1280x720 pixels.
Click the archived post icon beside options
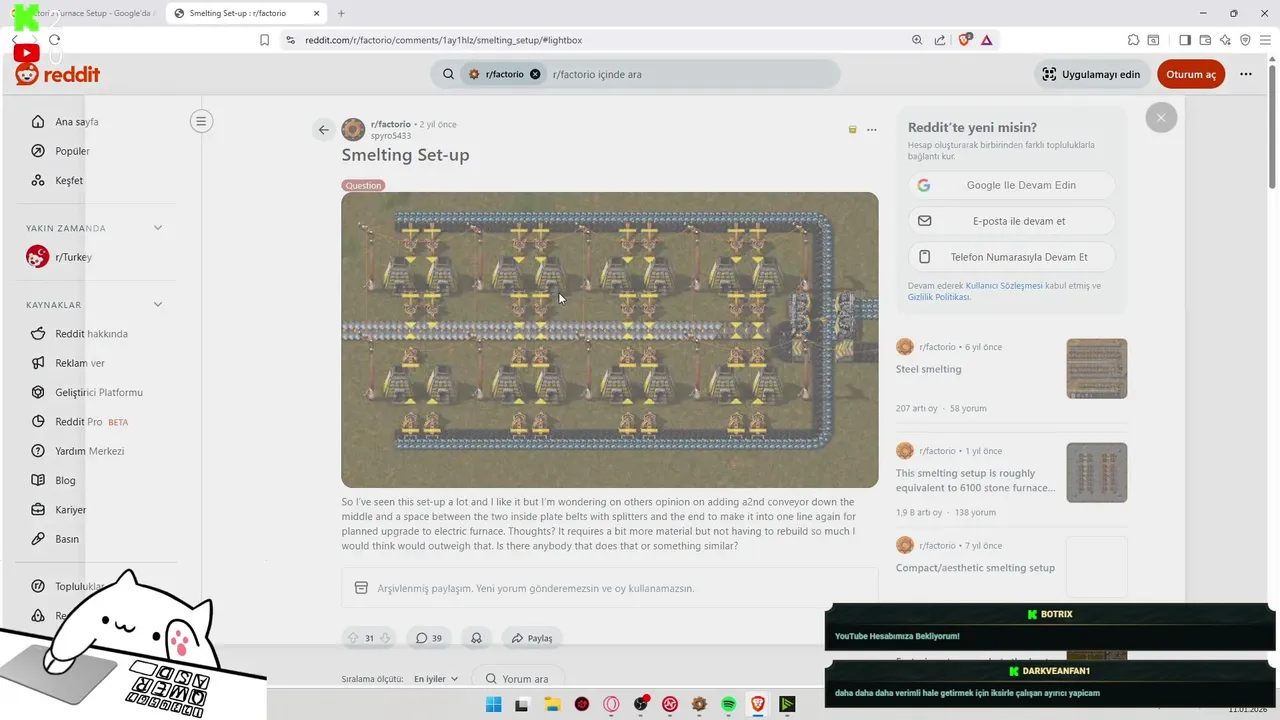(x=852, y=130)
